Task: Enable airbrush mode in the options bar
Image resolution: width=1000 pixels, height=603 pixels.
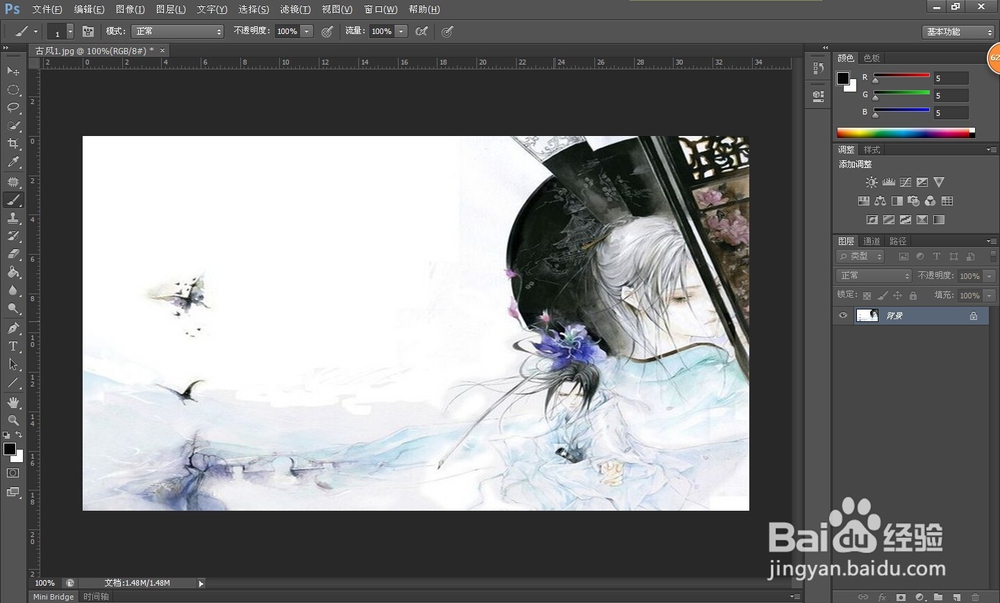Action: [x=421, y=31]
